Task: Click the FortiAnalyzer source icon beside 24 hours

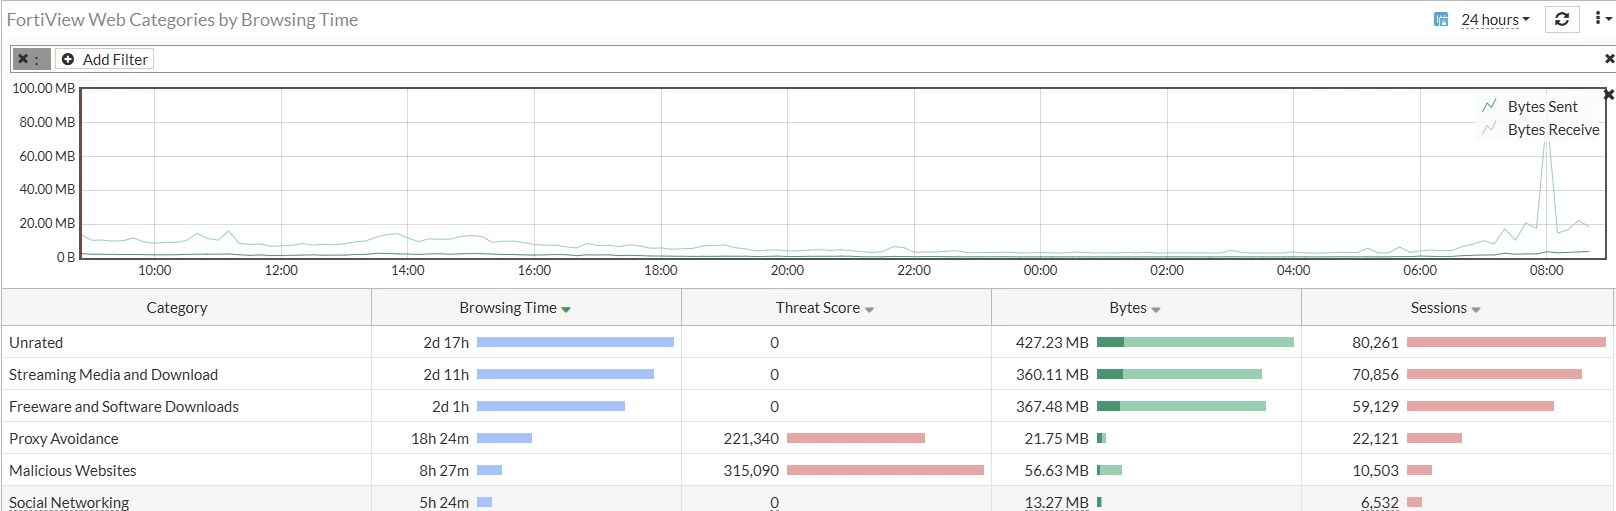Action: 1441,19
